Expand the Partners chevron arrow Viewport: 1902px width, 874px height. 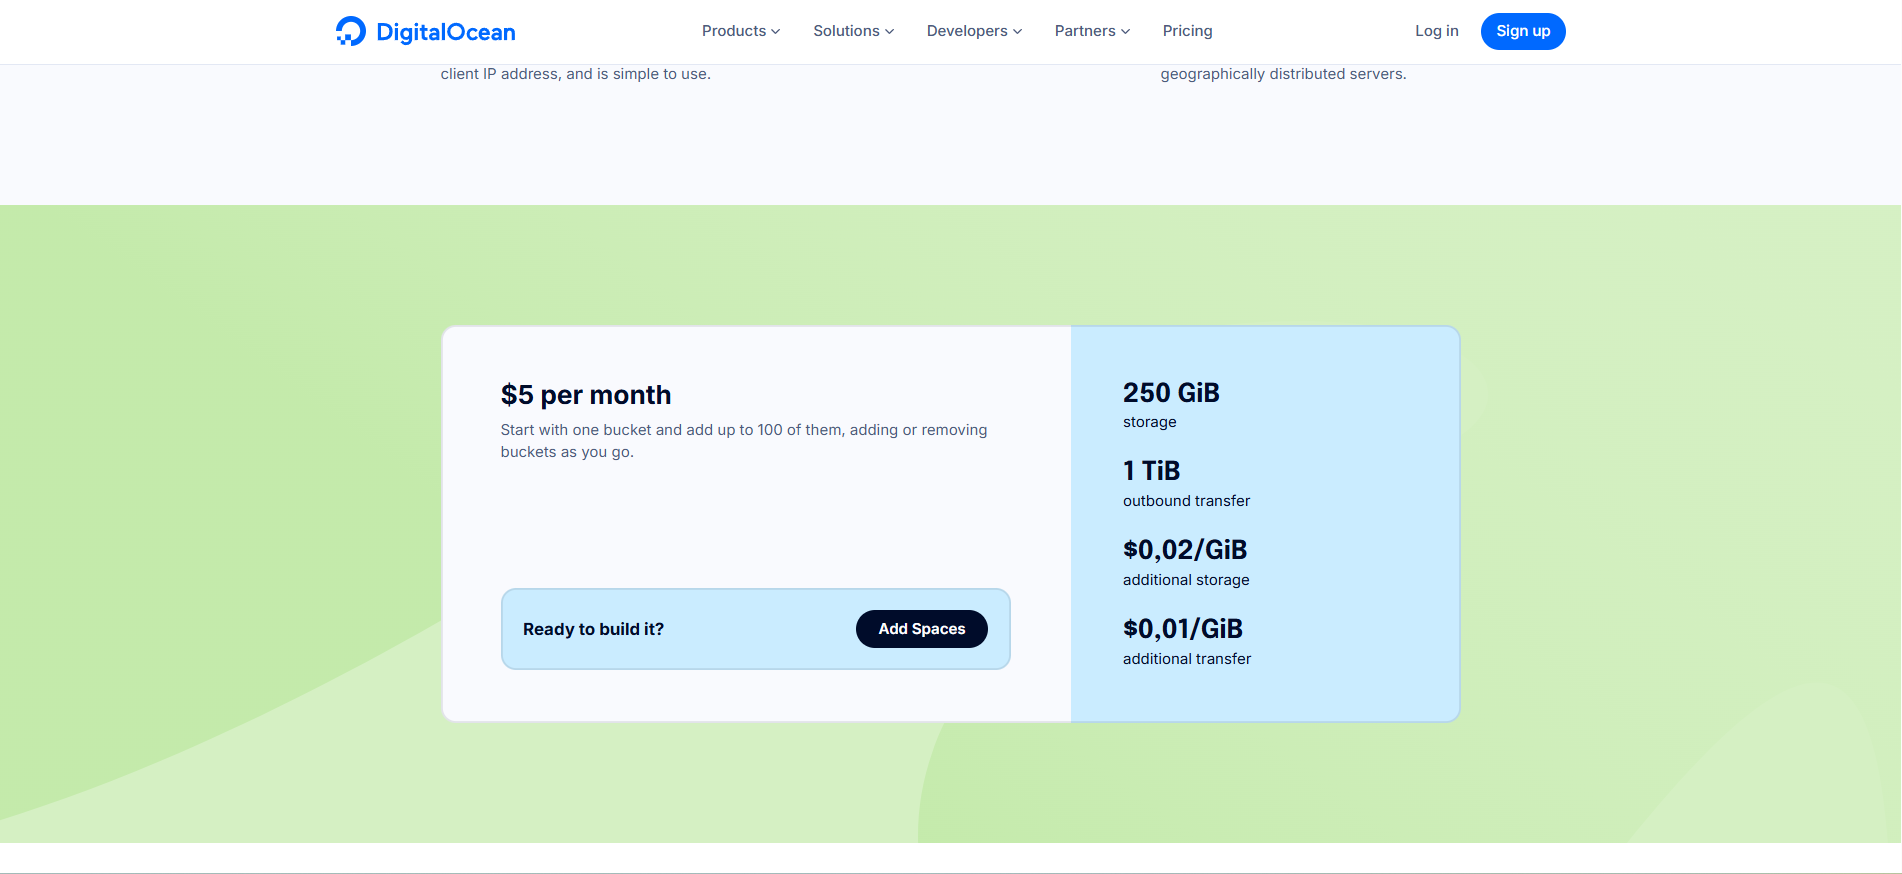(x=1126, y=32)
